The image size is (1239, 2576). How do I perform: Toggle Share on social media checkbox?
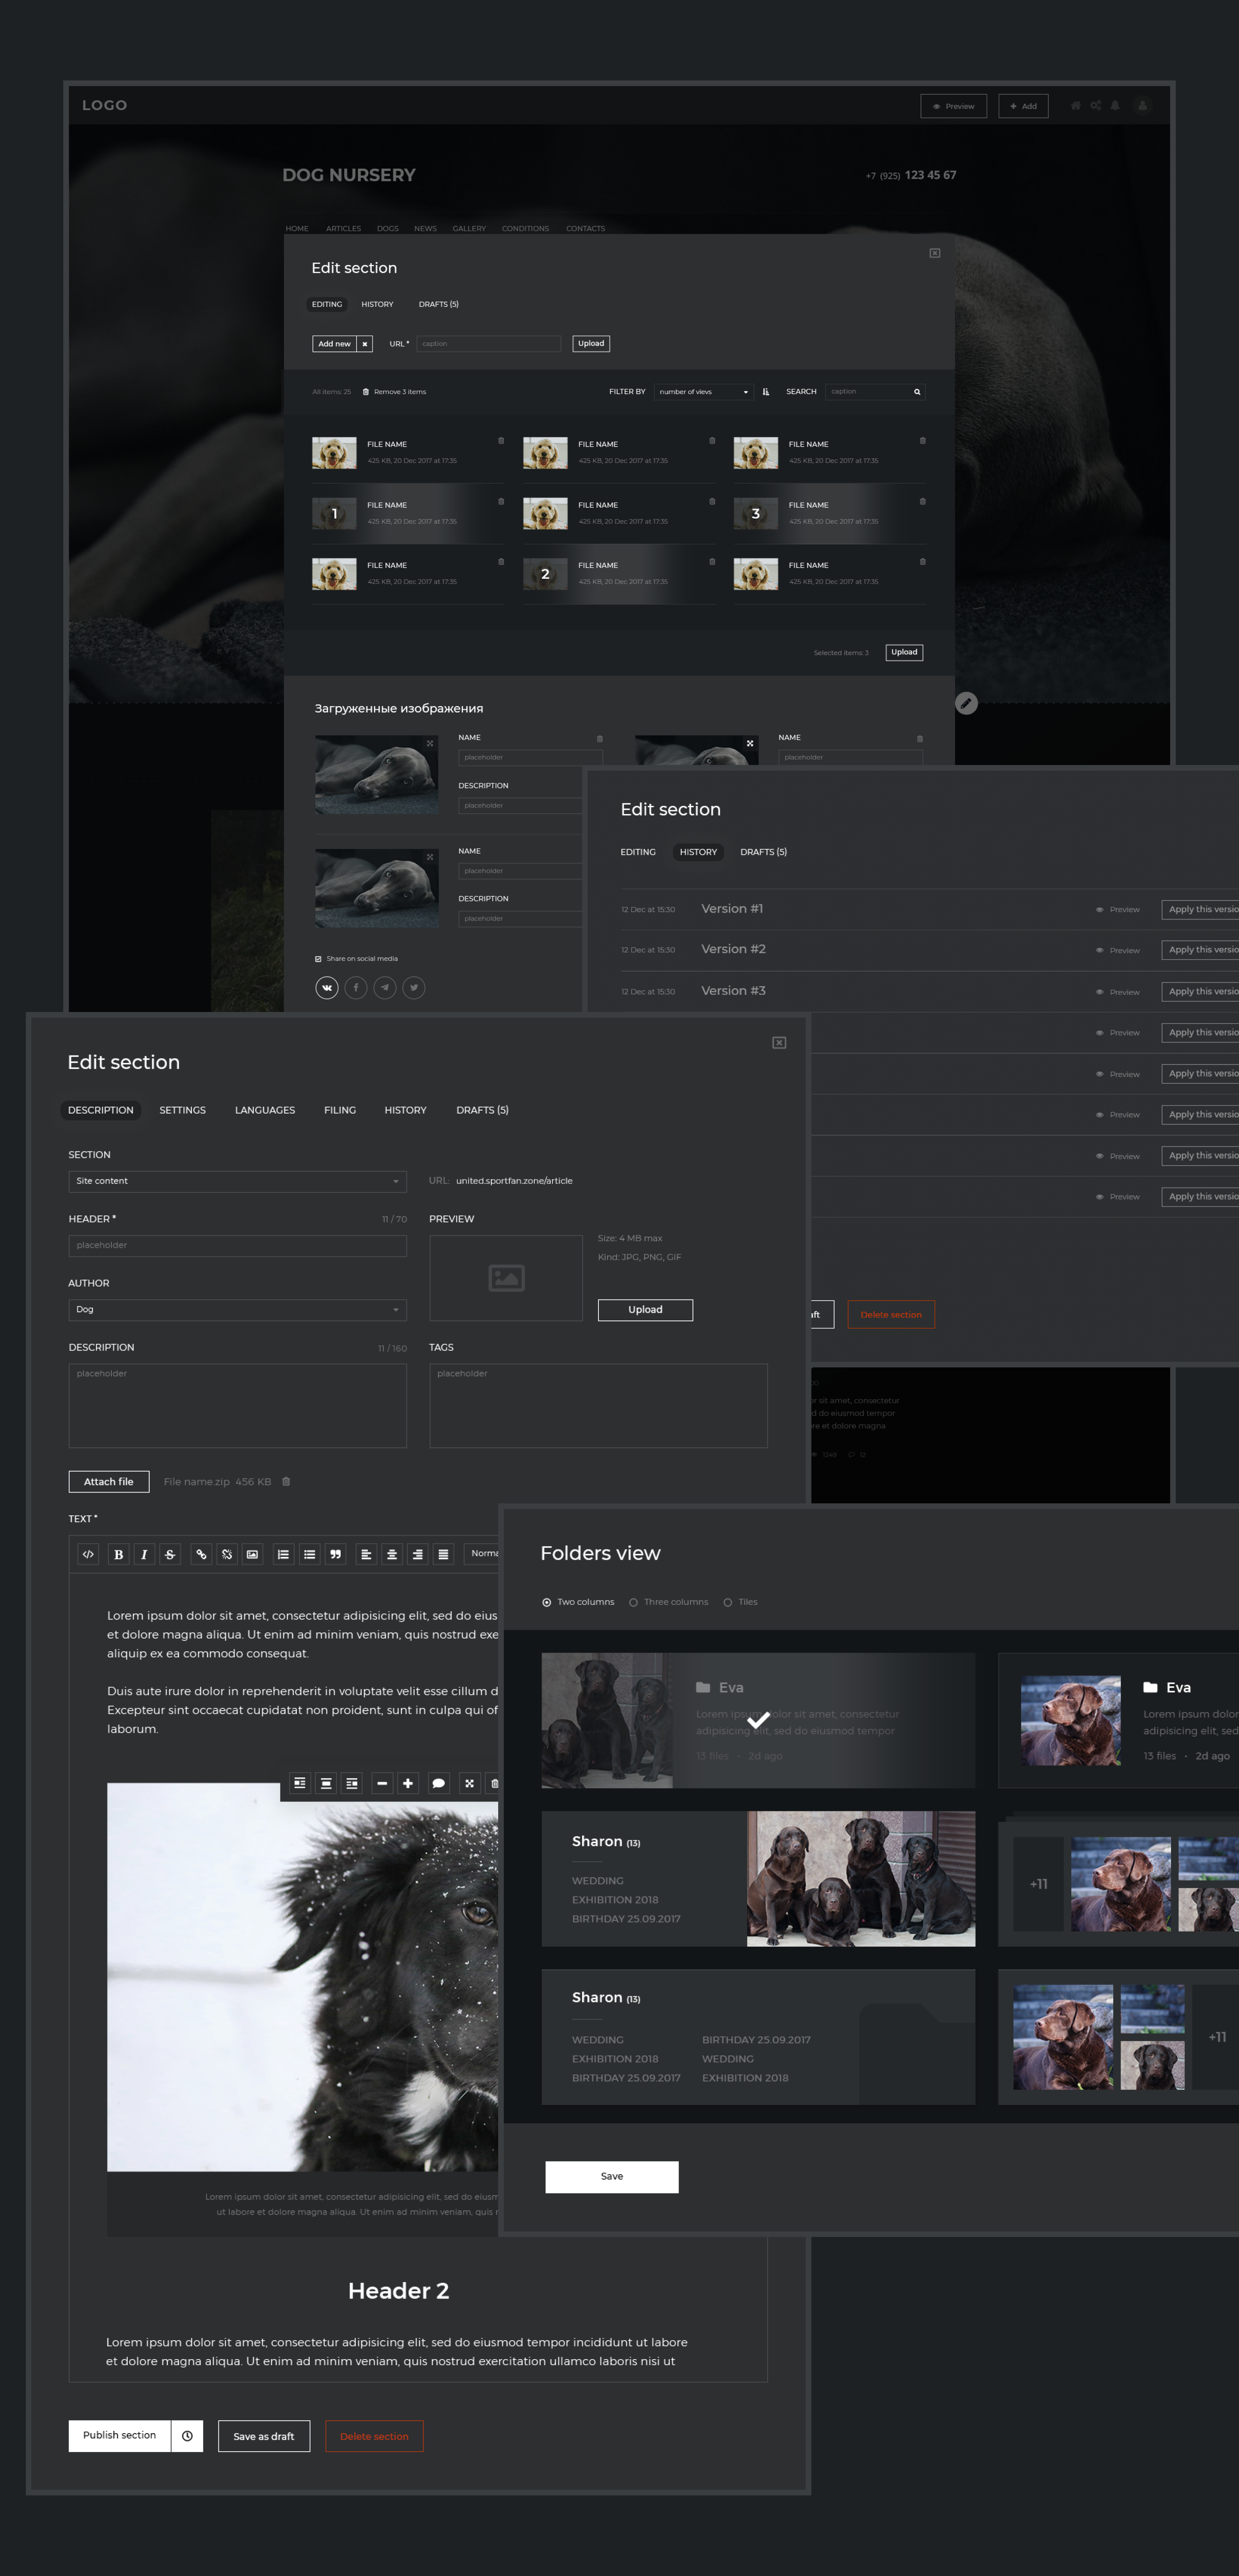(x=318, y=959)
